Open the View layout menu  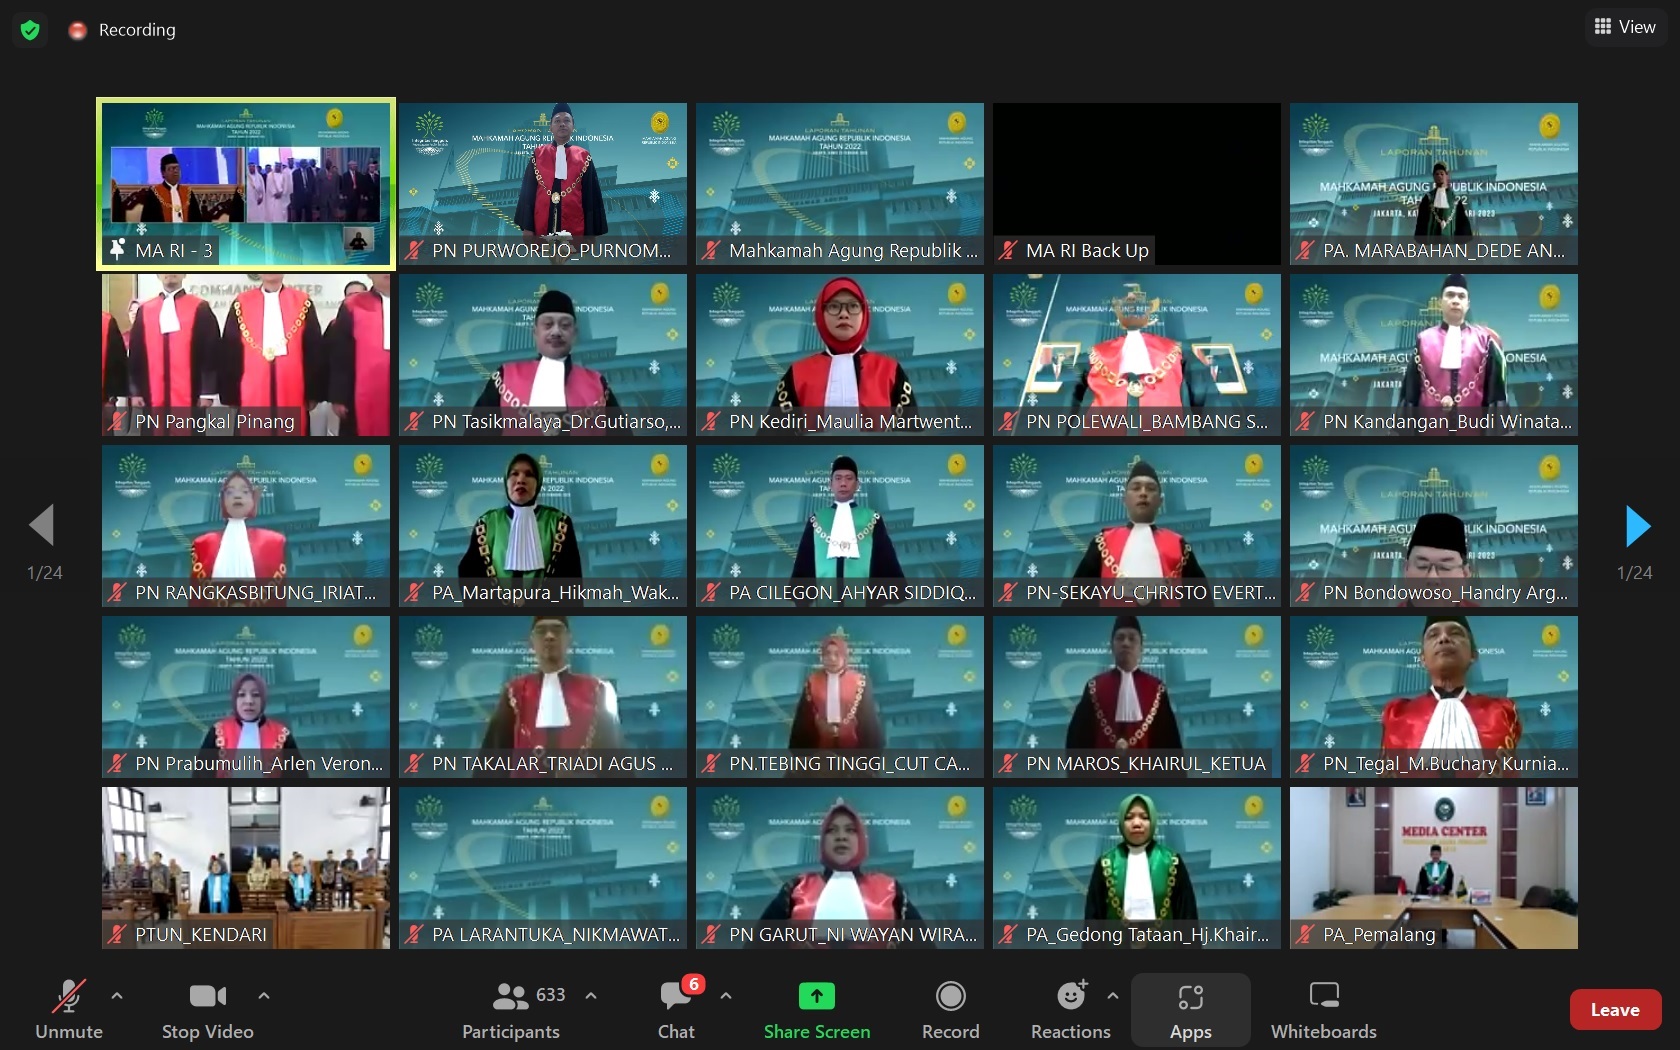pos(1625,27)
